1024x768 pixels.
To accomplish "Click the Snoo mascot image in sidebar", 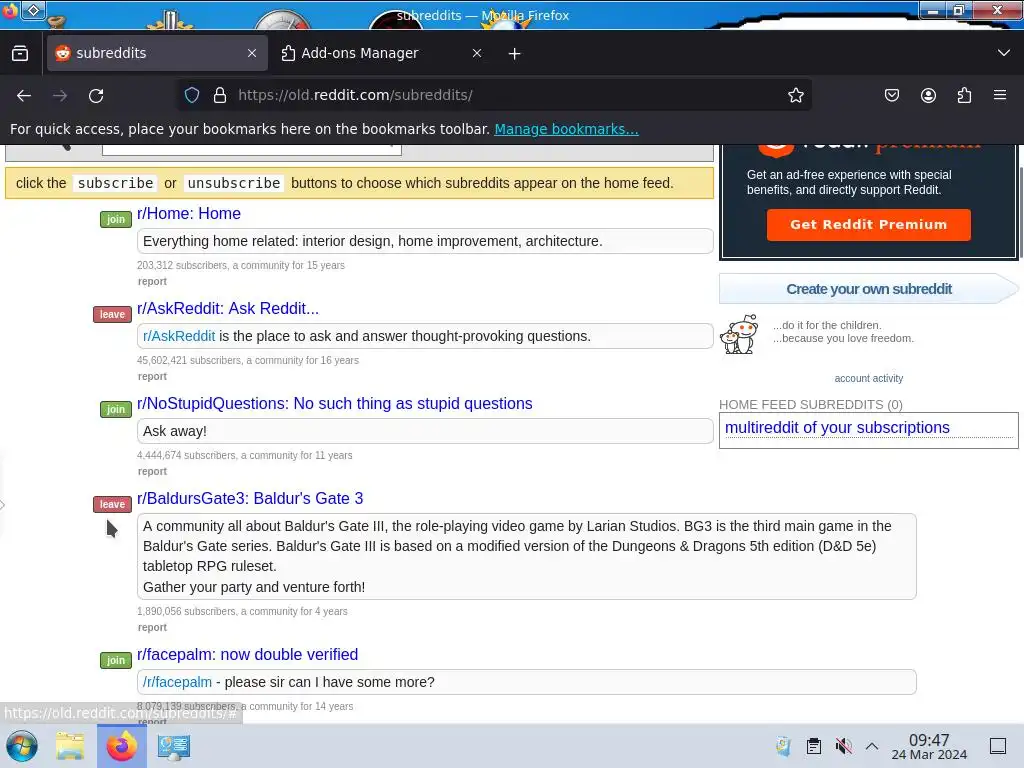I will coord(739,334).
